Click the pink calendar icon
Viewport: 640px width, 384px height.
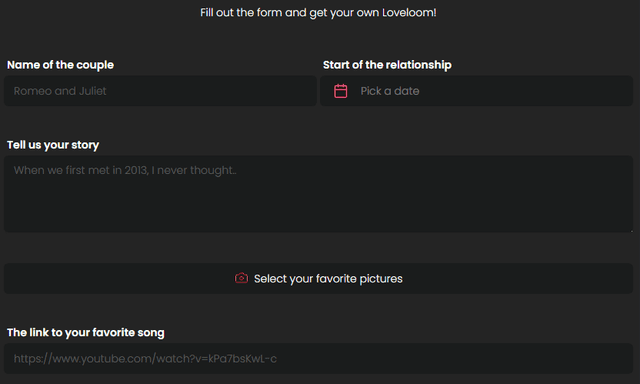point(340,91)
